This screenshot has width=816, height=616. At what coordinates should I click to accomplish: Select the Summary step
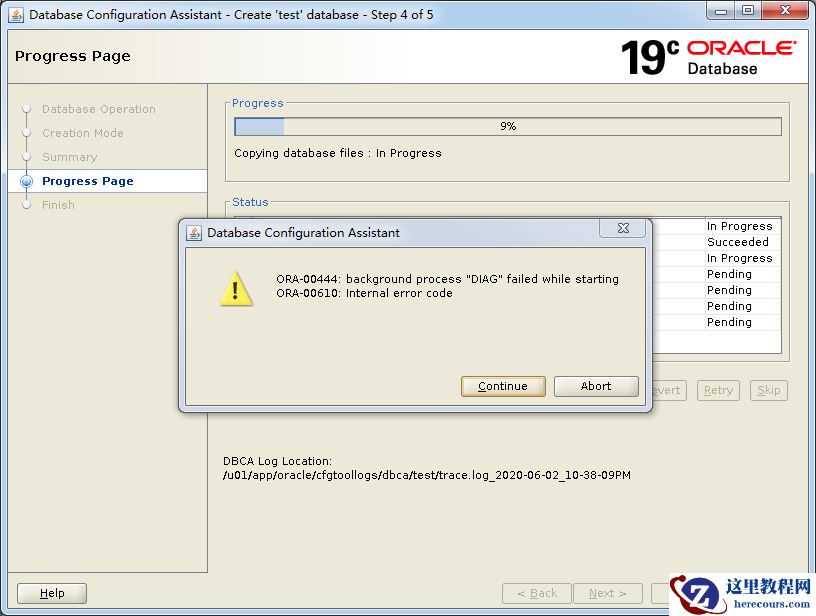coord(69,157)
